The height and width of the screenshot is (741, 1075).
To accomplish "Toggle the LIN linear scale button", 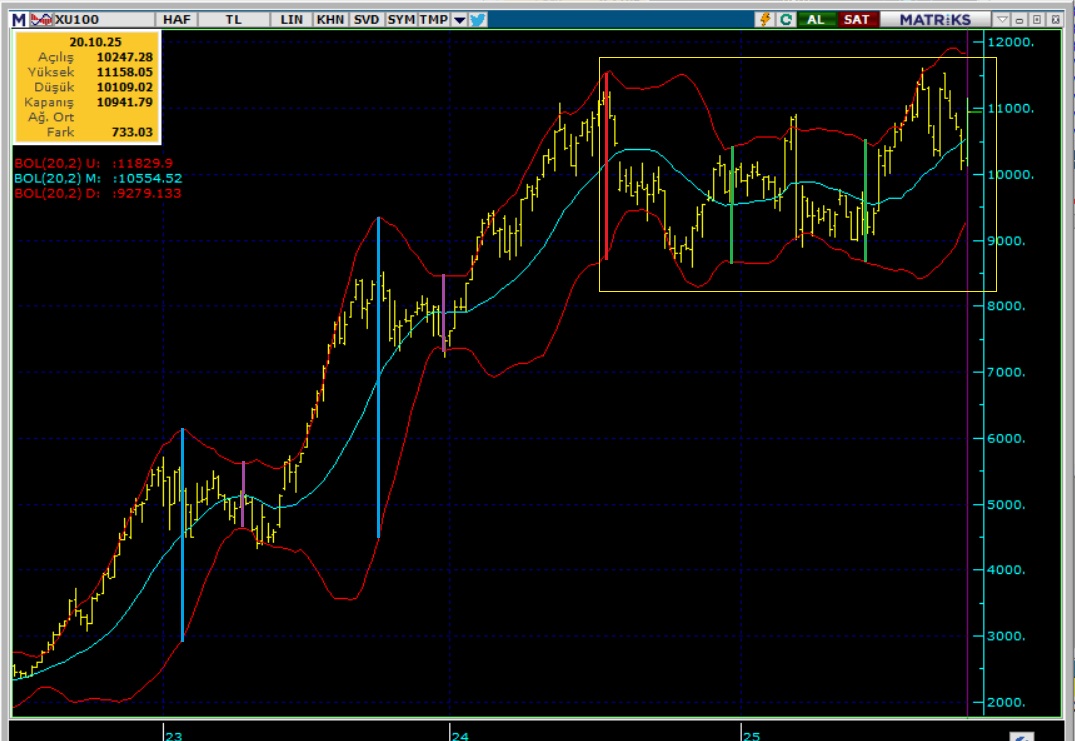I will point(291,19).
